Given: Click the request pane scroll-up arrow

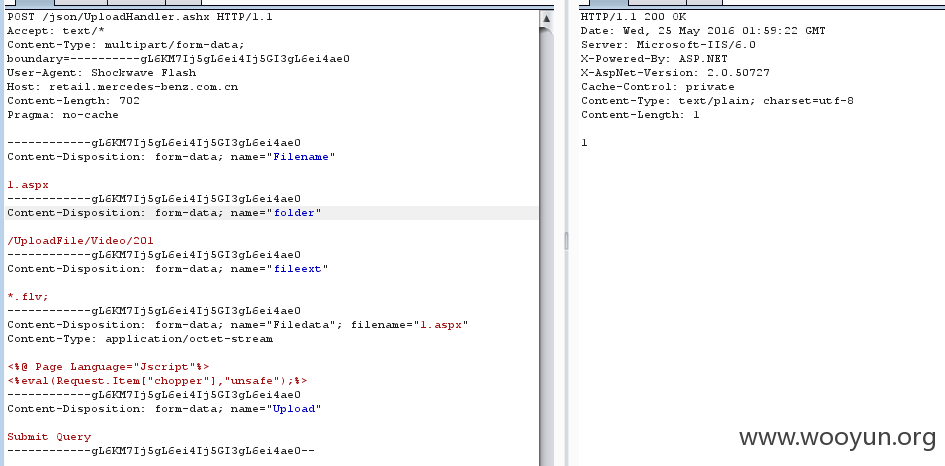Looking at the screenshot, I should point(547,19).
